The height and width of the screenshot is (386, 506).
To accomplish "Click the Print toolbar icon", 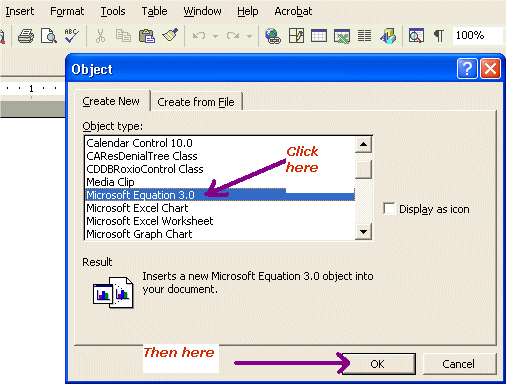I will pyautogui.click(x=26, y=36).
